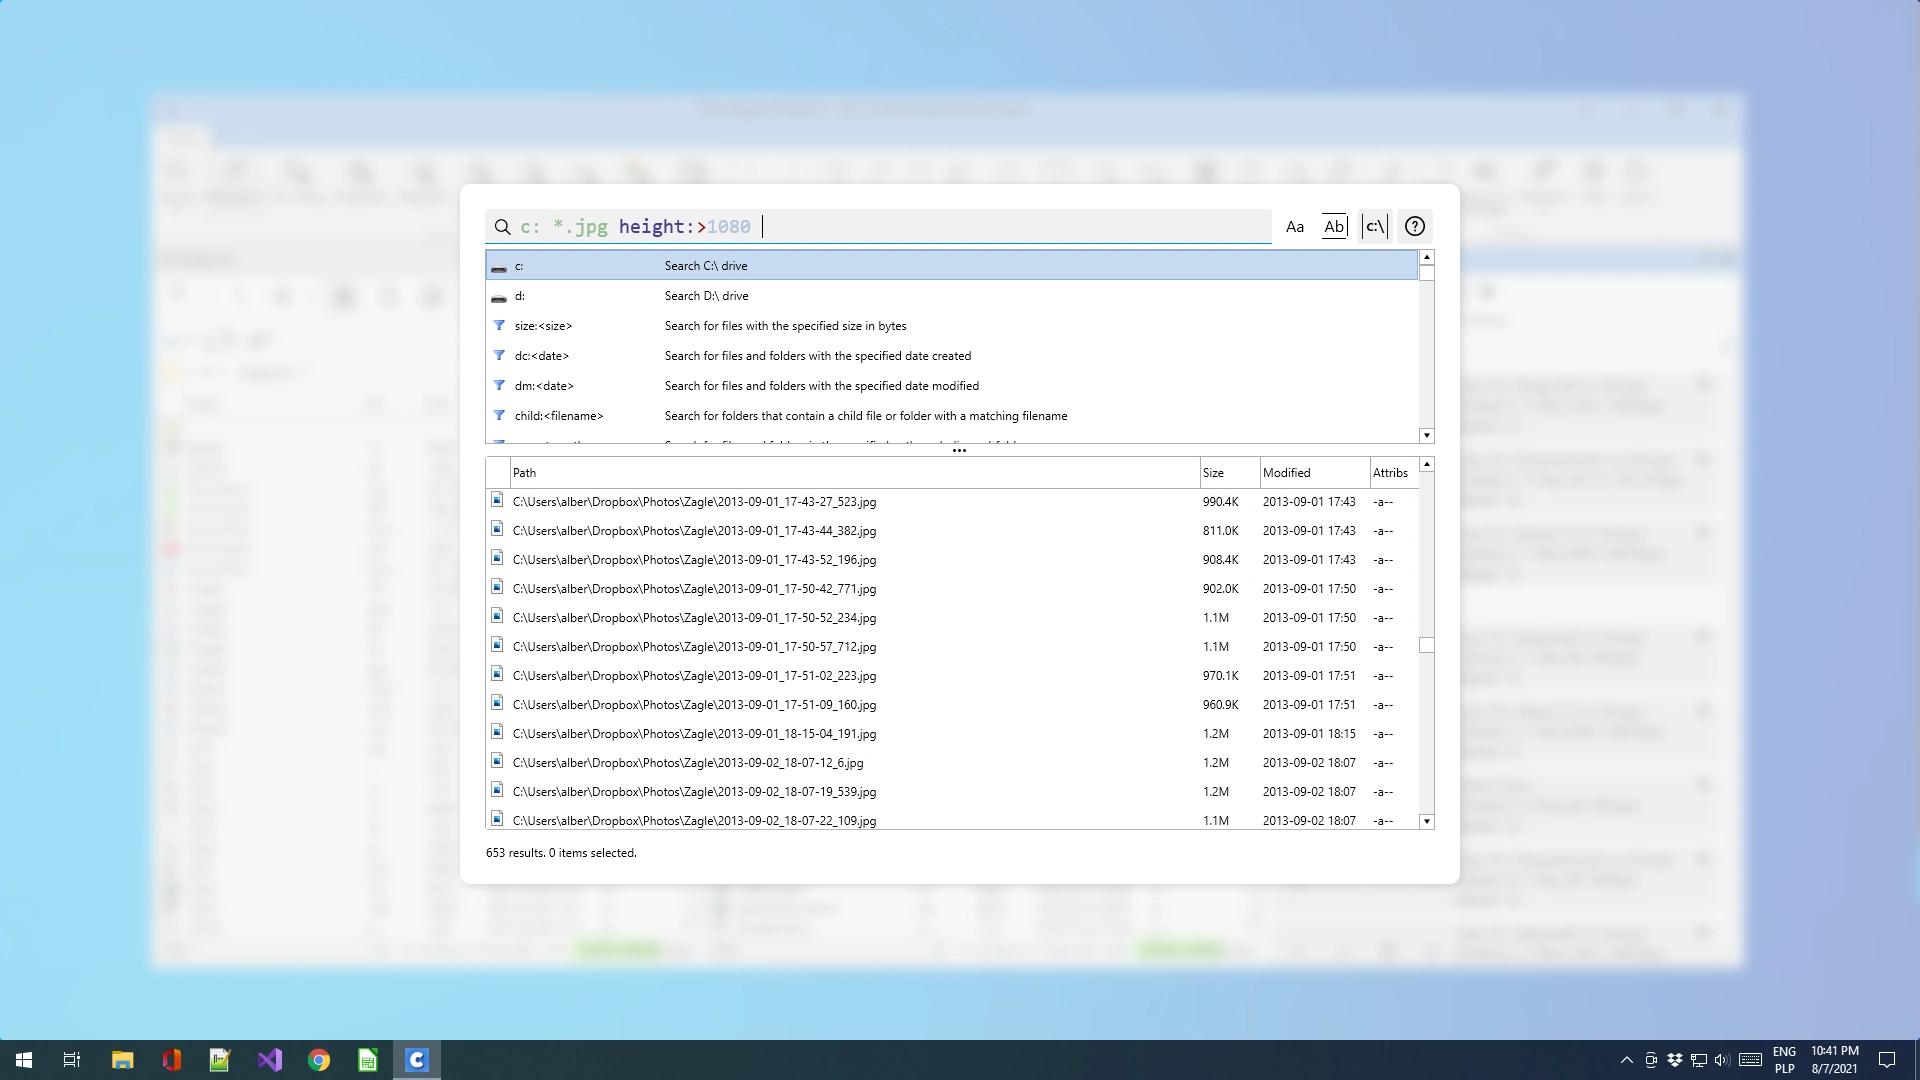Toggle the c:\ match path option

(1375, 227)
